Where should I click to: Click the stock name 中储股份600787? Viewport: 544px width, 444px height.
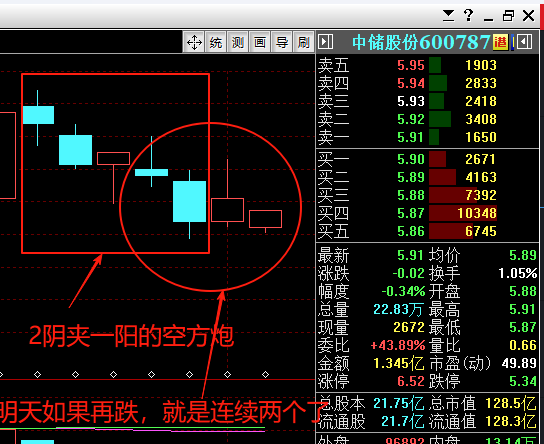(421, 42)
